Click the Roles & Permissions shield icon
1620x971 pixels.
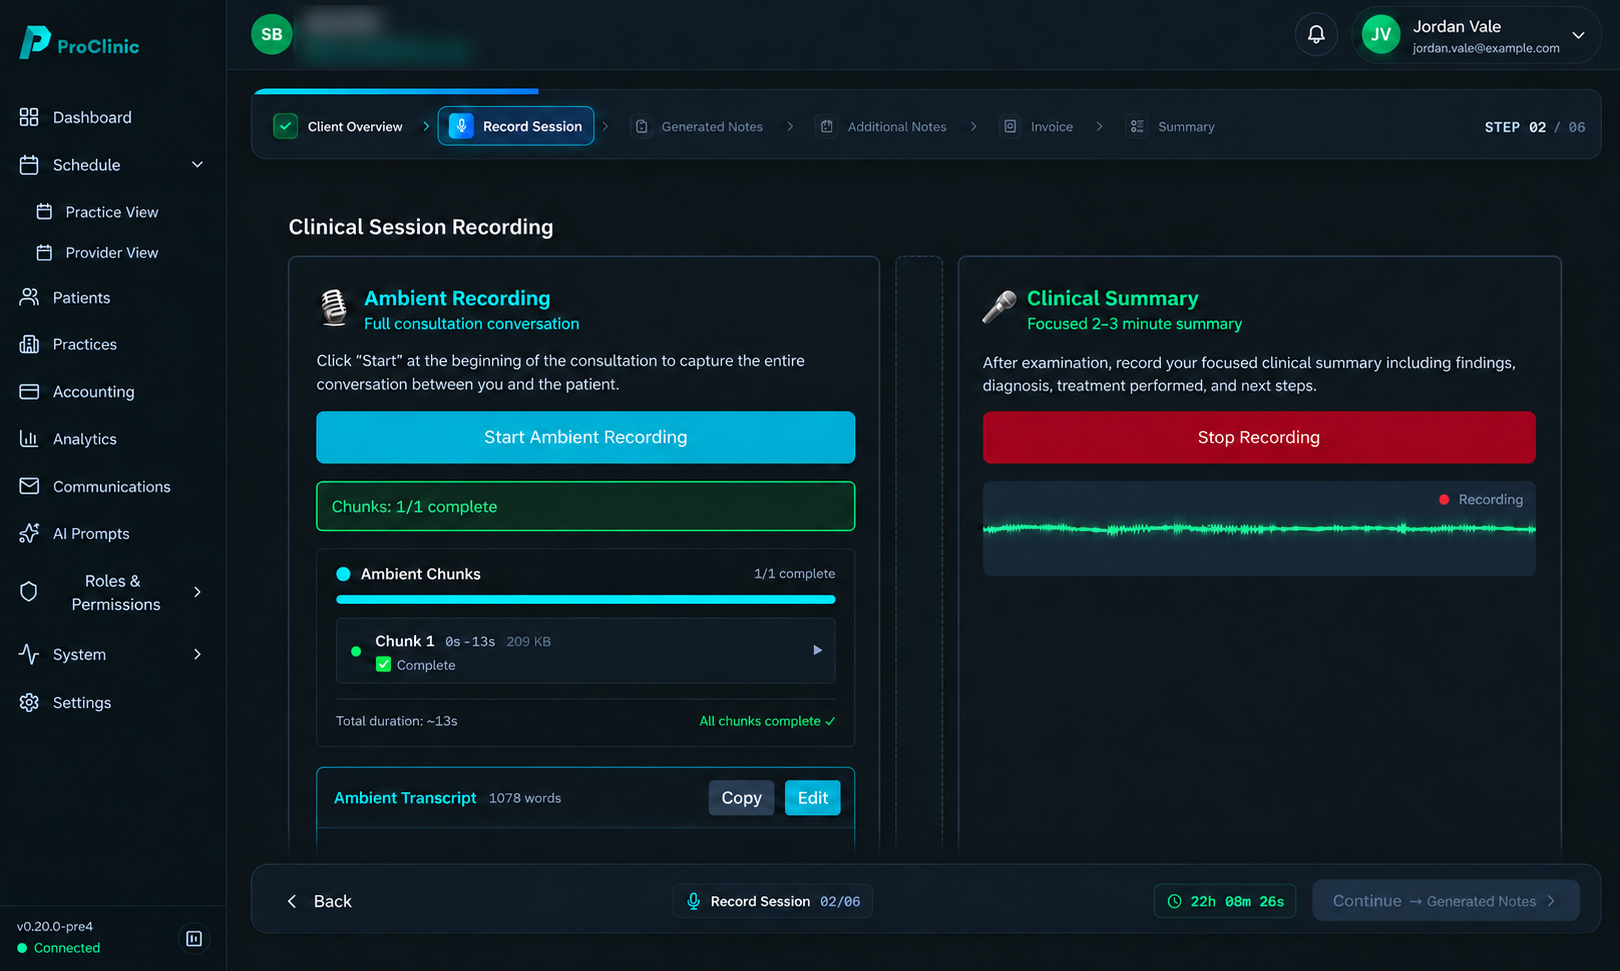(29, 592)
